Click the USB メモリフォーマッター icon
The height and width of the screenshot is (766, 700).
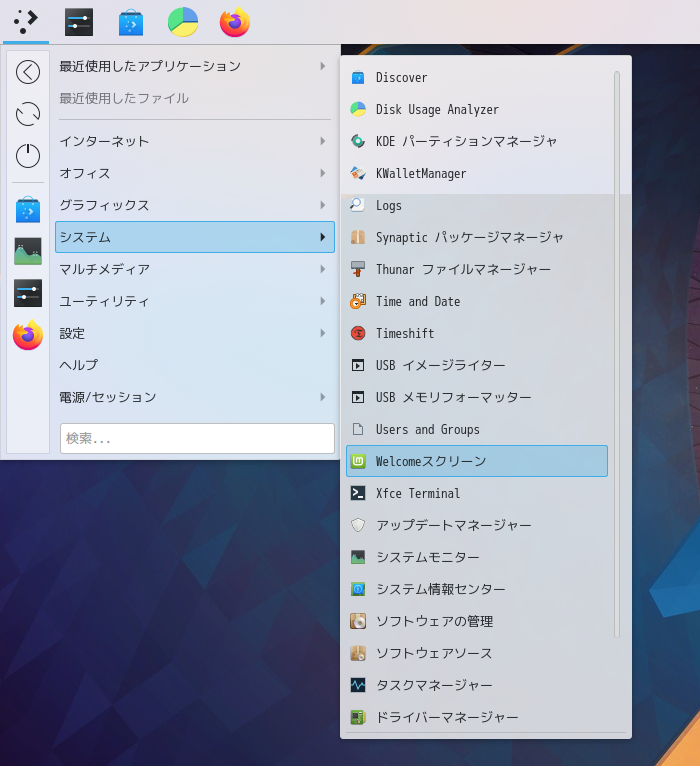click(x=358, y=397)
